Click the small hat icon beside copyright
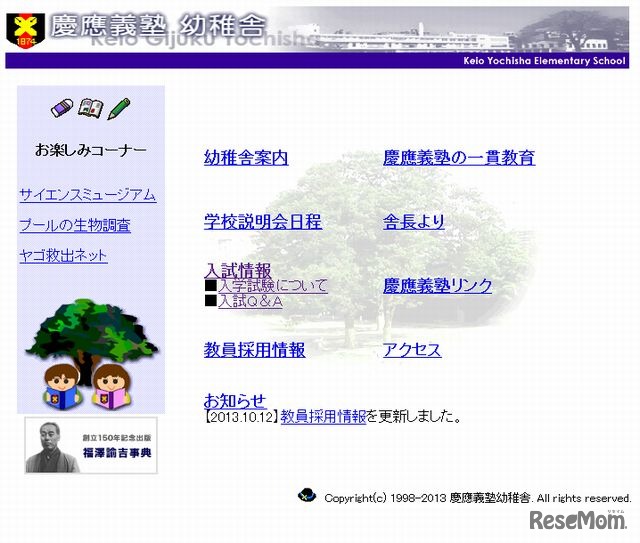The image size is (640, 543). [307, 495]
